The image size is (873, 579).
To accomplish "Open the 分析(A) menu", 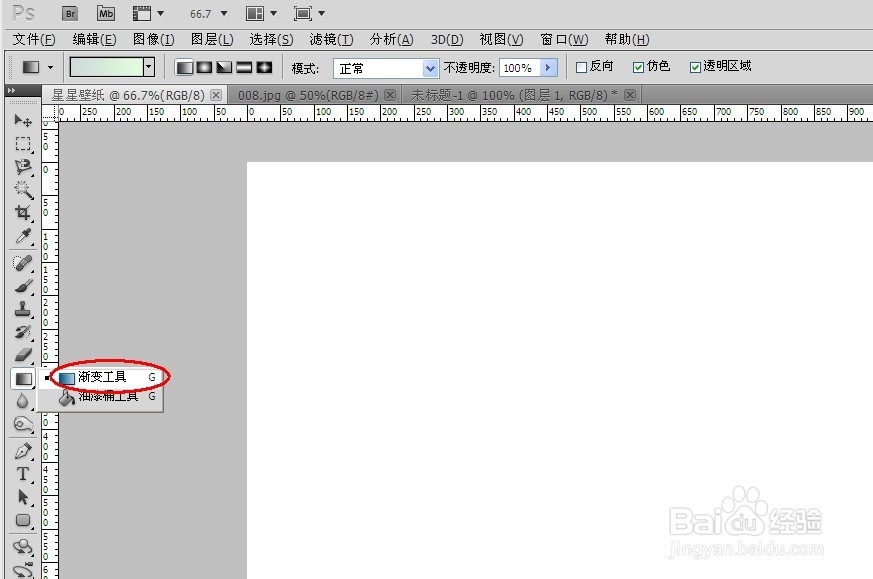I will tap(391, 40).
